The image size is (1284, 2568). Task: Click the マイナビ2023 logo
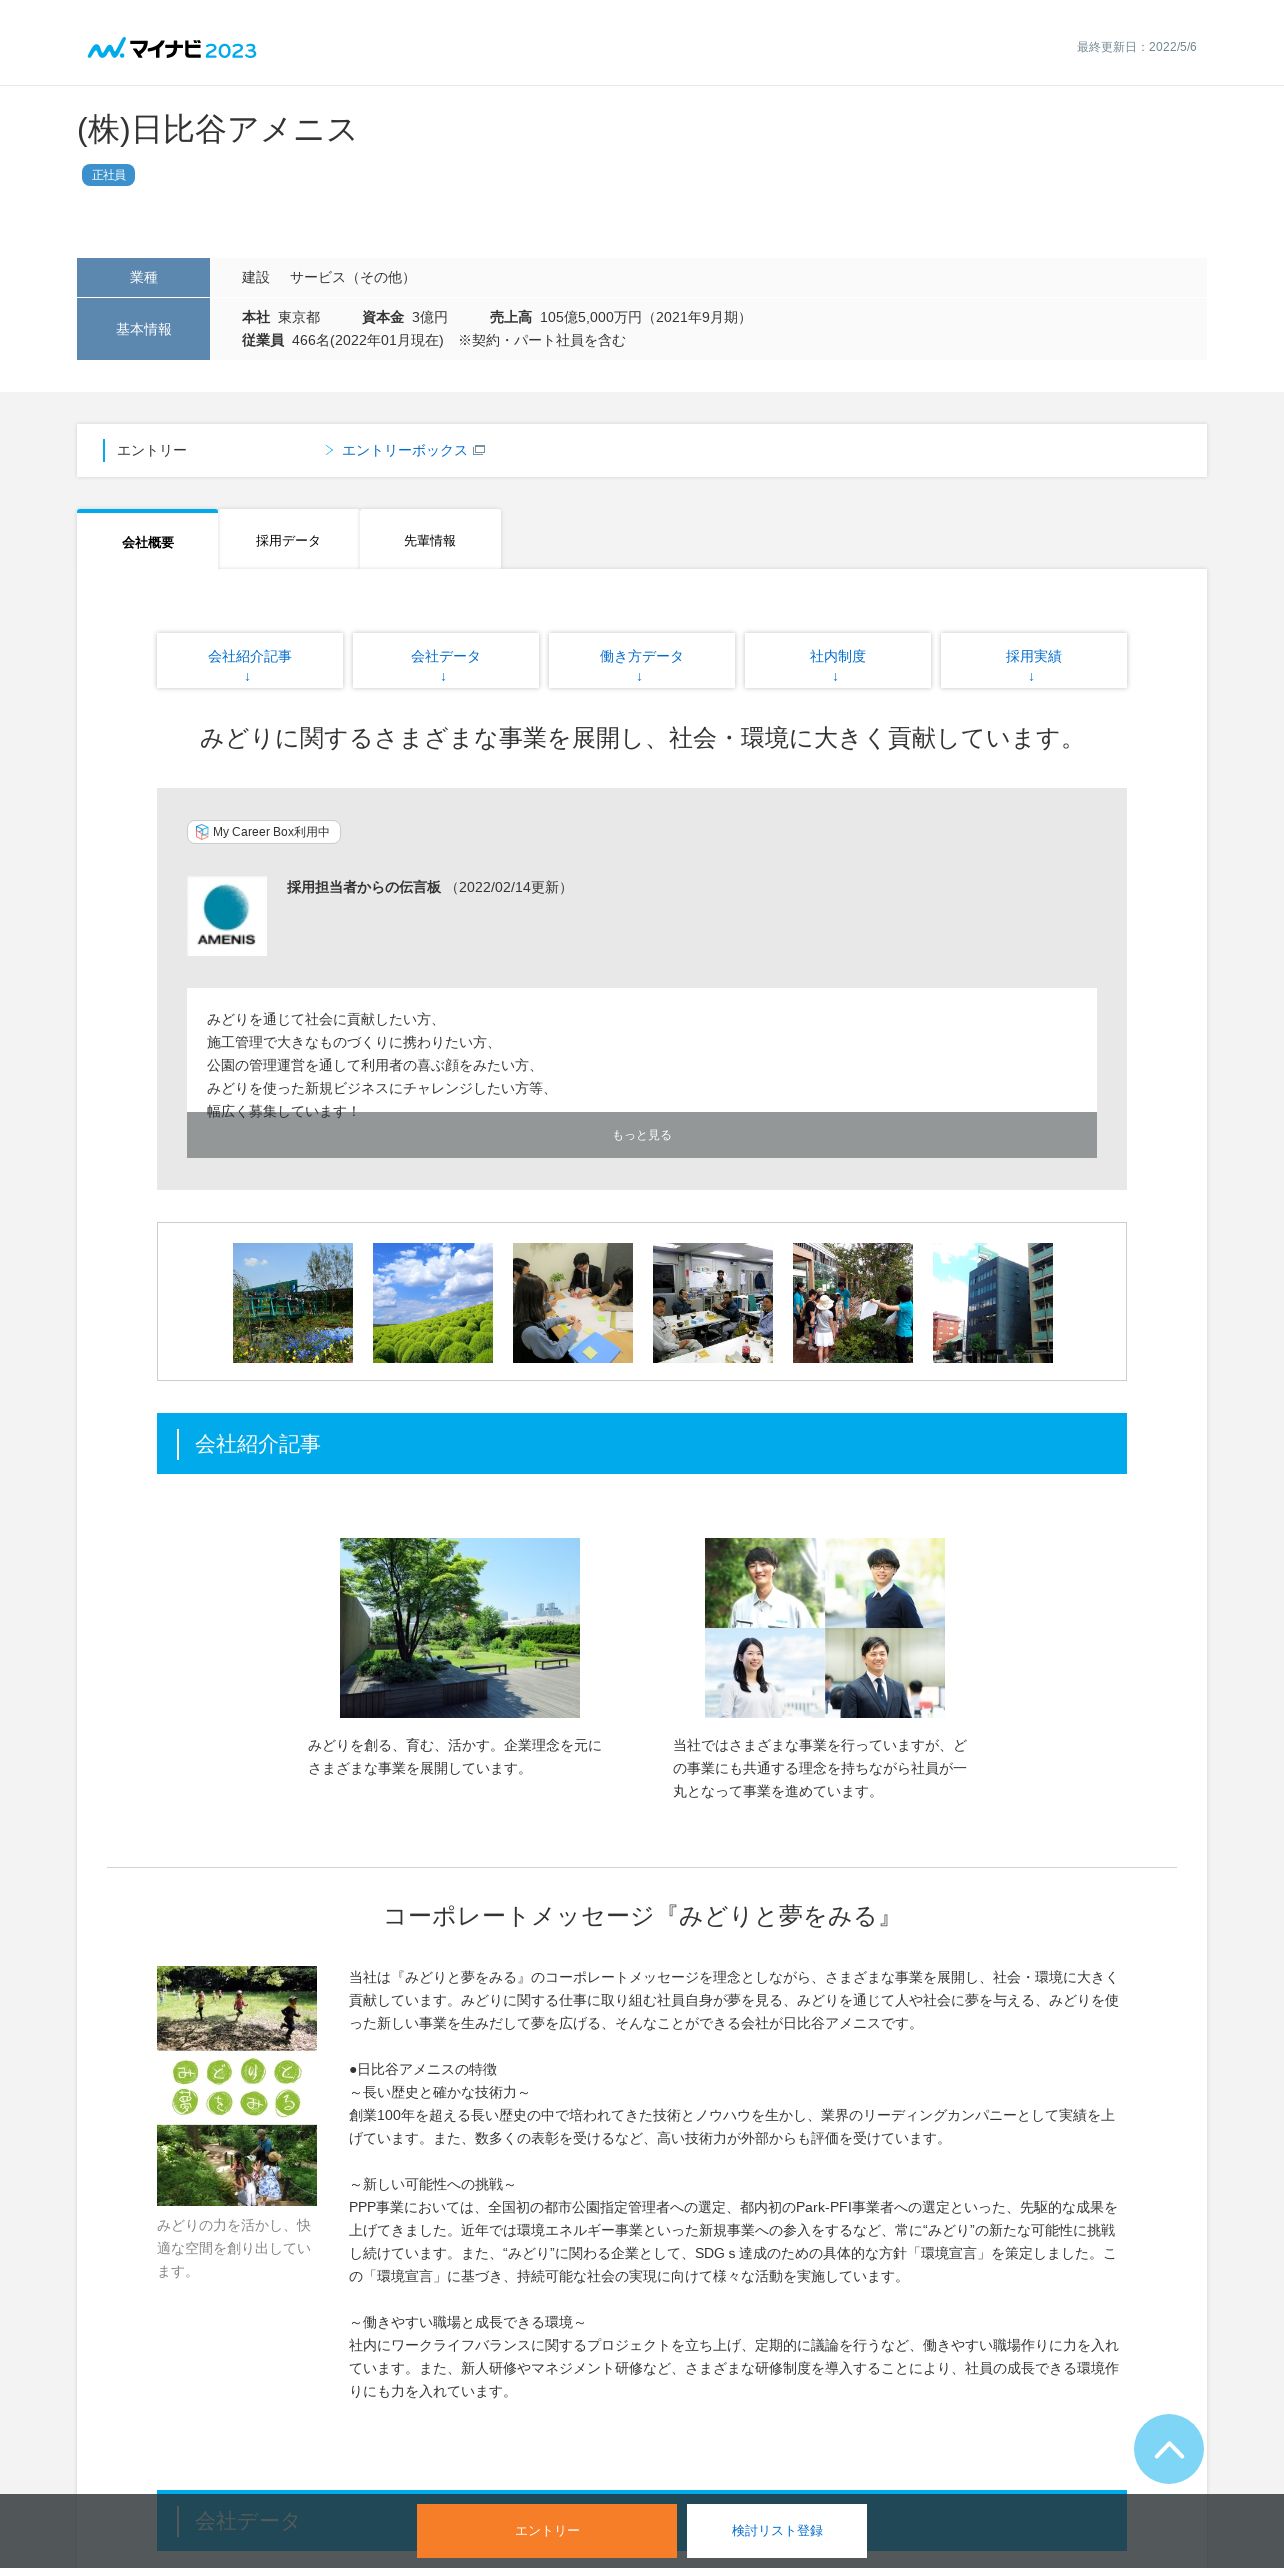tap(172, 48)
